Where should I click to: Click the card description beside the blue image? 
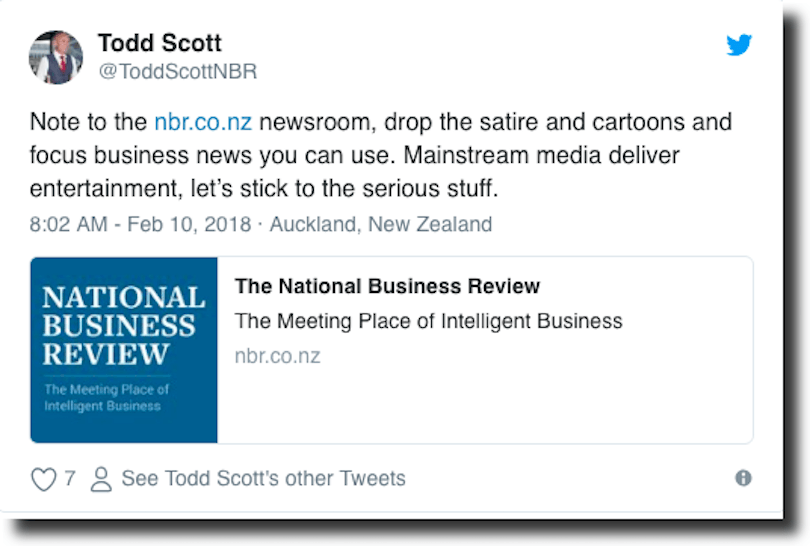pos(428,321)
